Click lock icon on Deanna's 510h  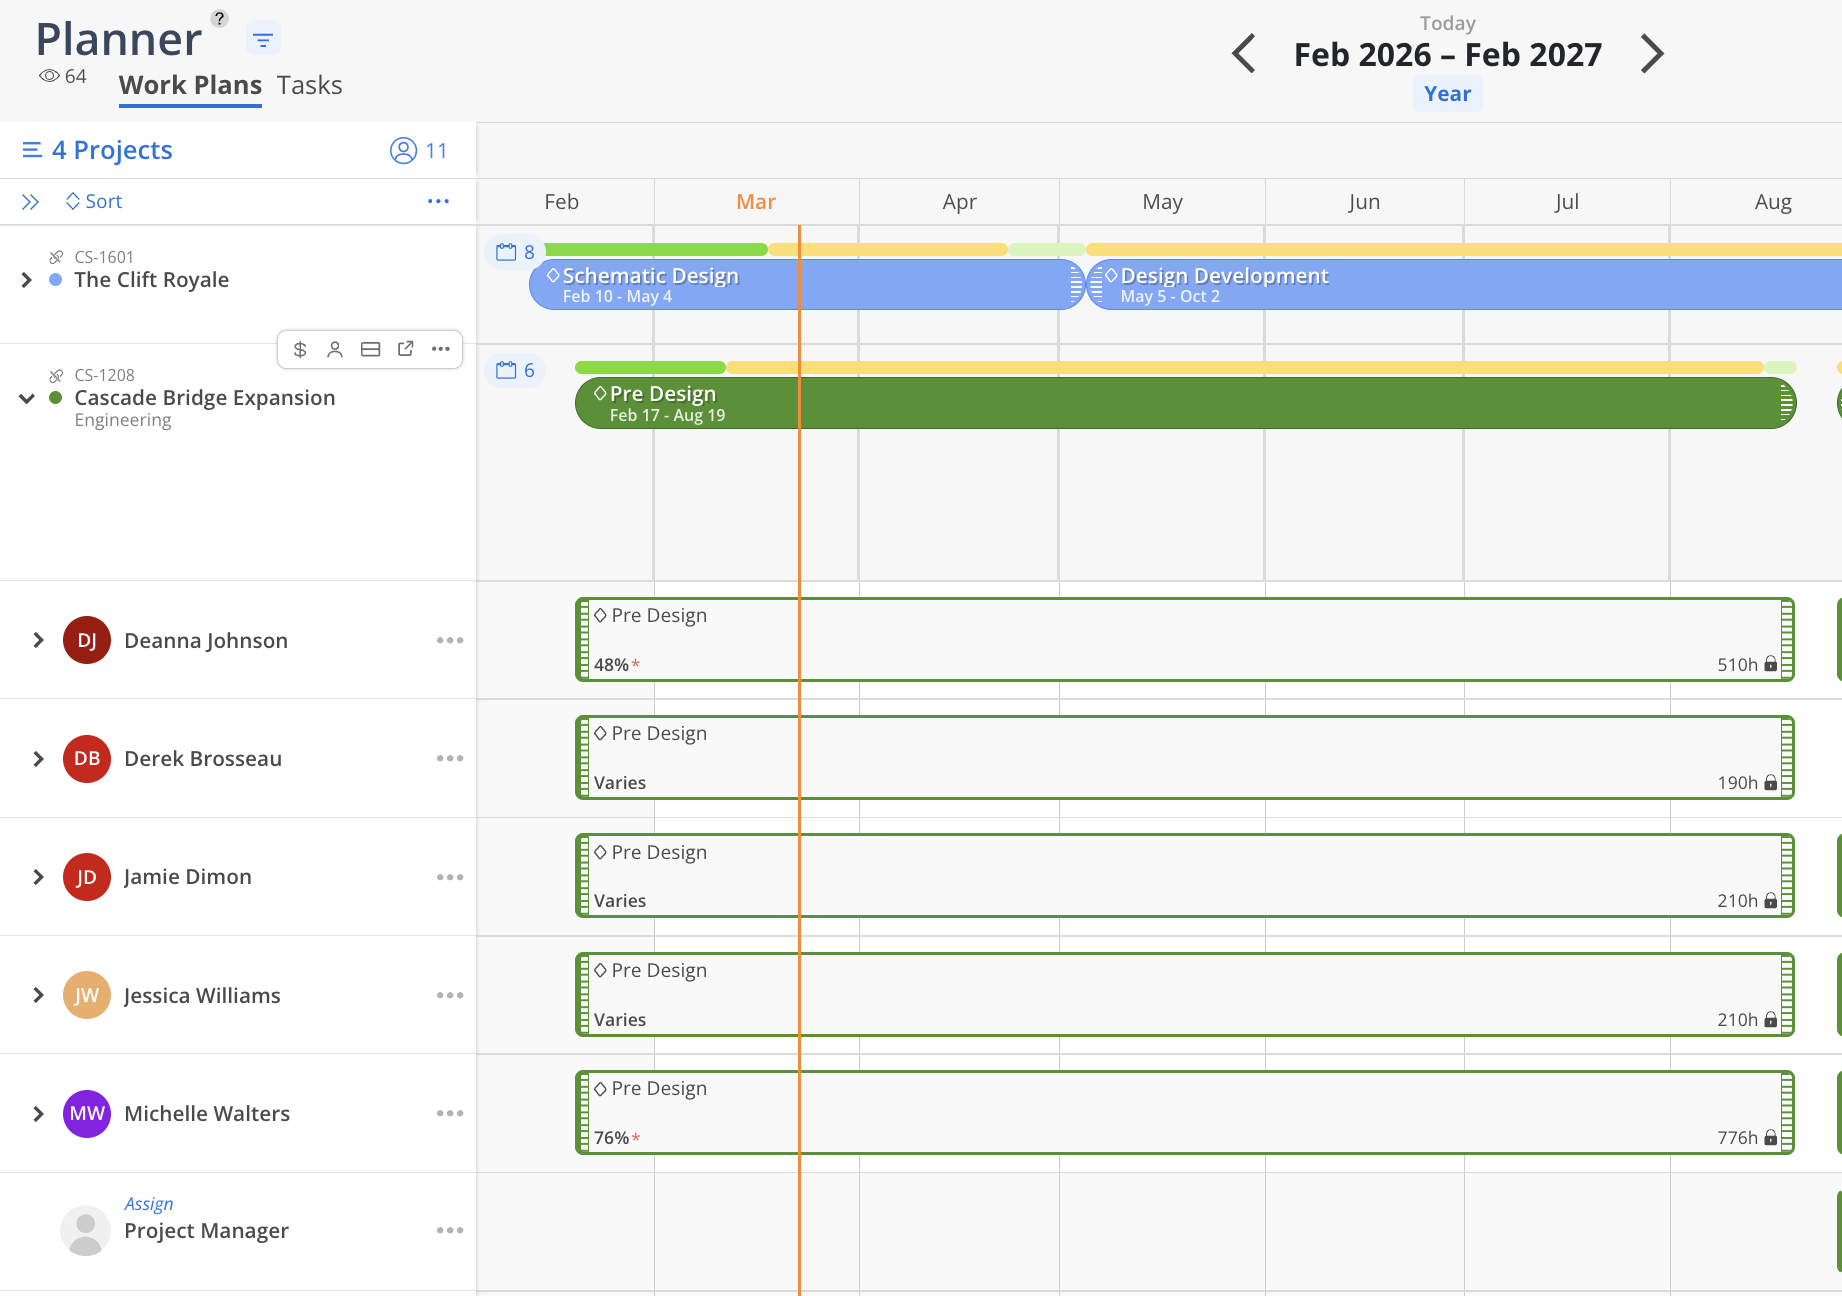click(1771, 664)
